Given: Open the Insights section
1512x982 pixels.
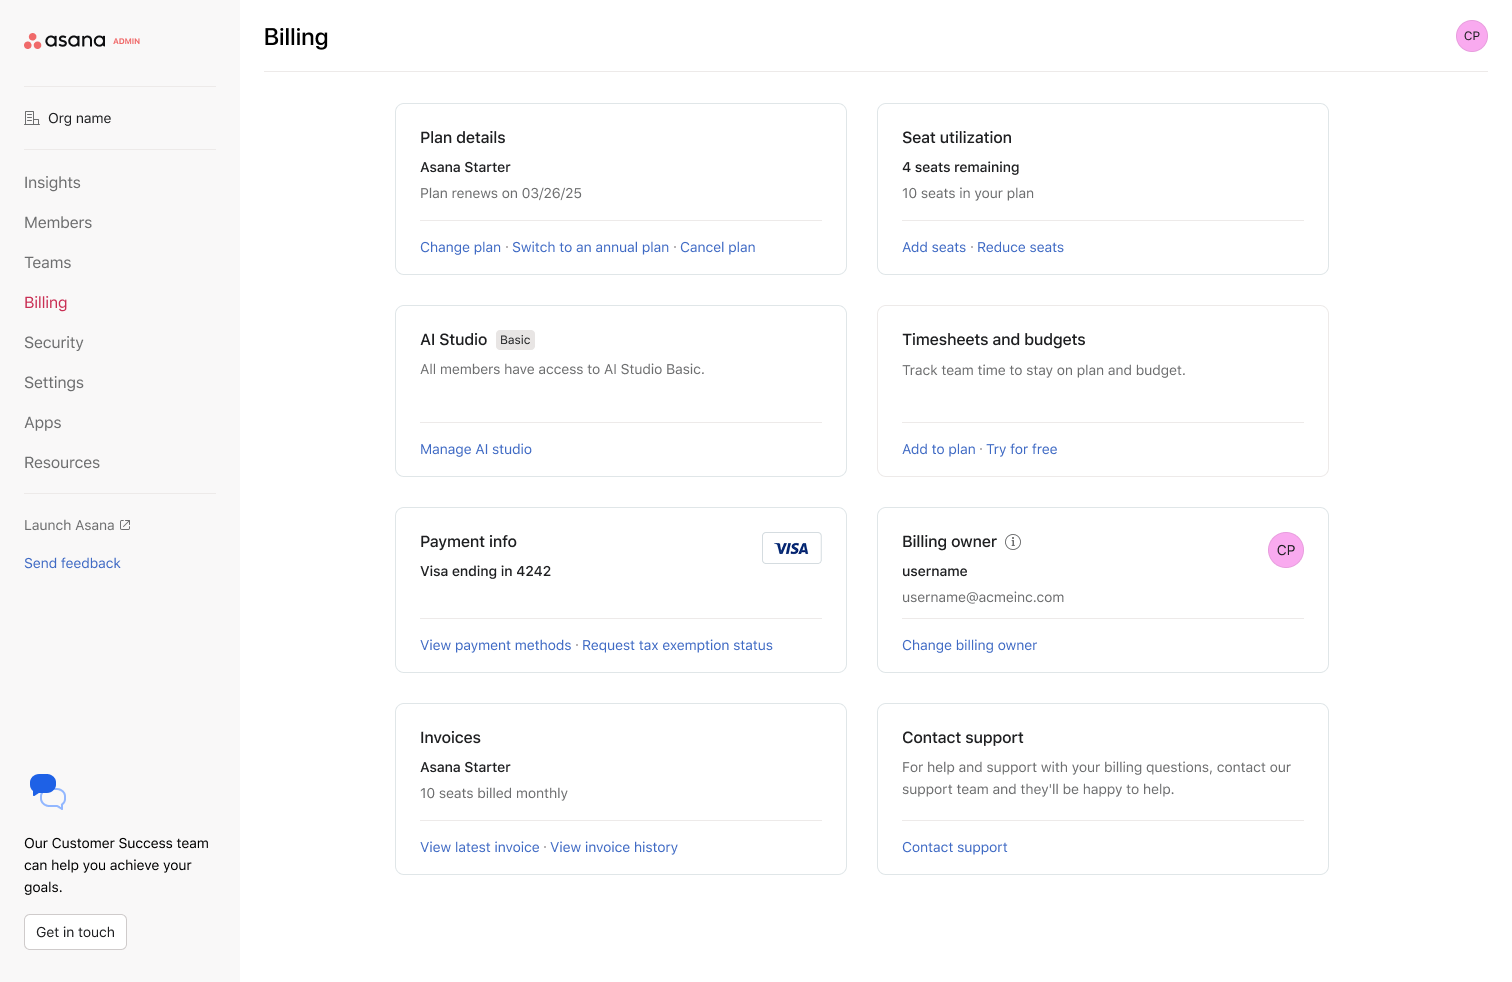Looking at the screenshot, I should pyautogui.click(x=52, y=183).
